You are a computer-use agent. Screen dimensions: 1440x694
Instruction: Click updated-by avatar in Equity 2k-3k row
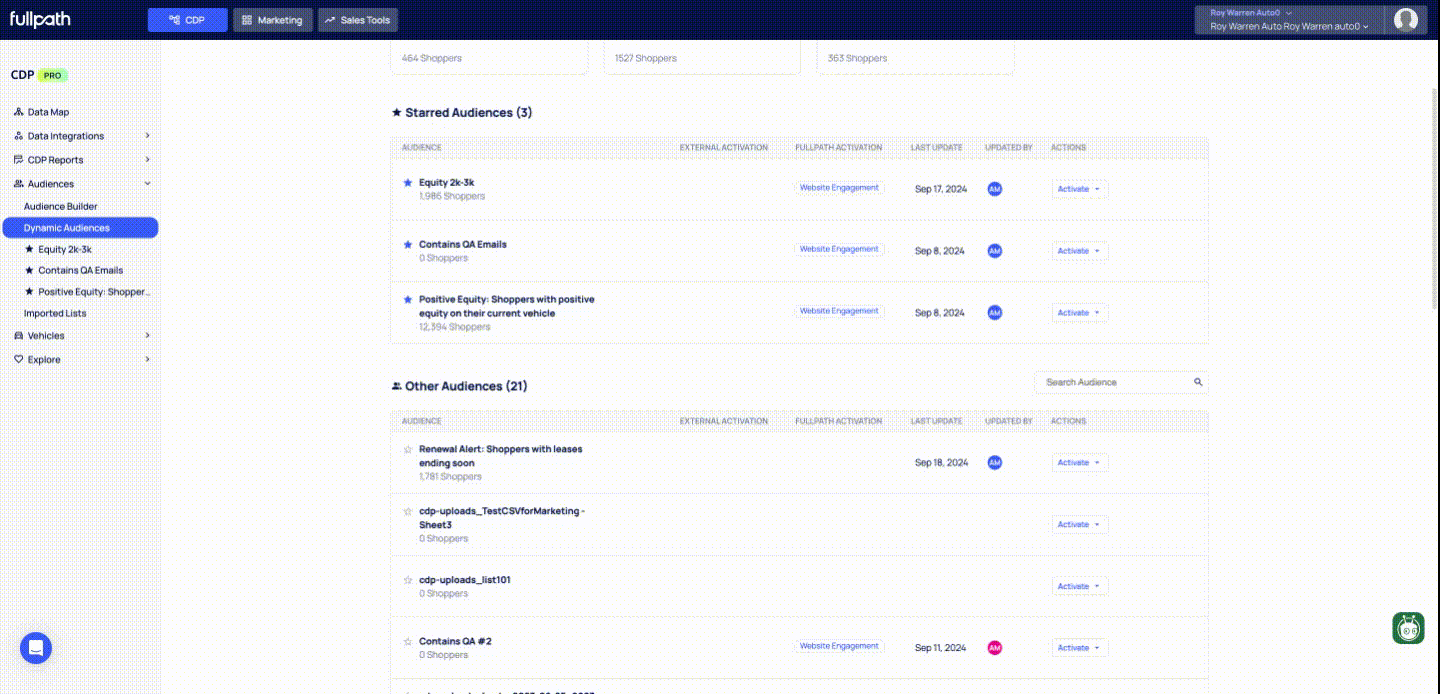pyautogui.click(x=994, y=189)
